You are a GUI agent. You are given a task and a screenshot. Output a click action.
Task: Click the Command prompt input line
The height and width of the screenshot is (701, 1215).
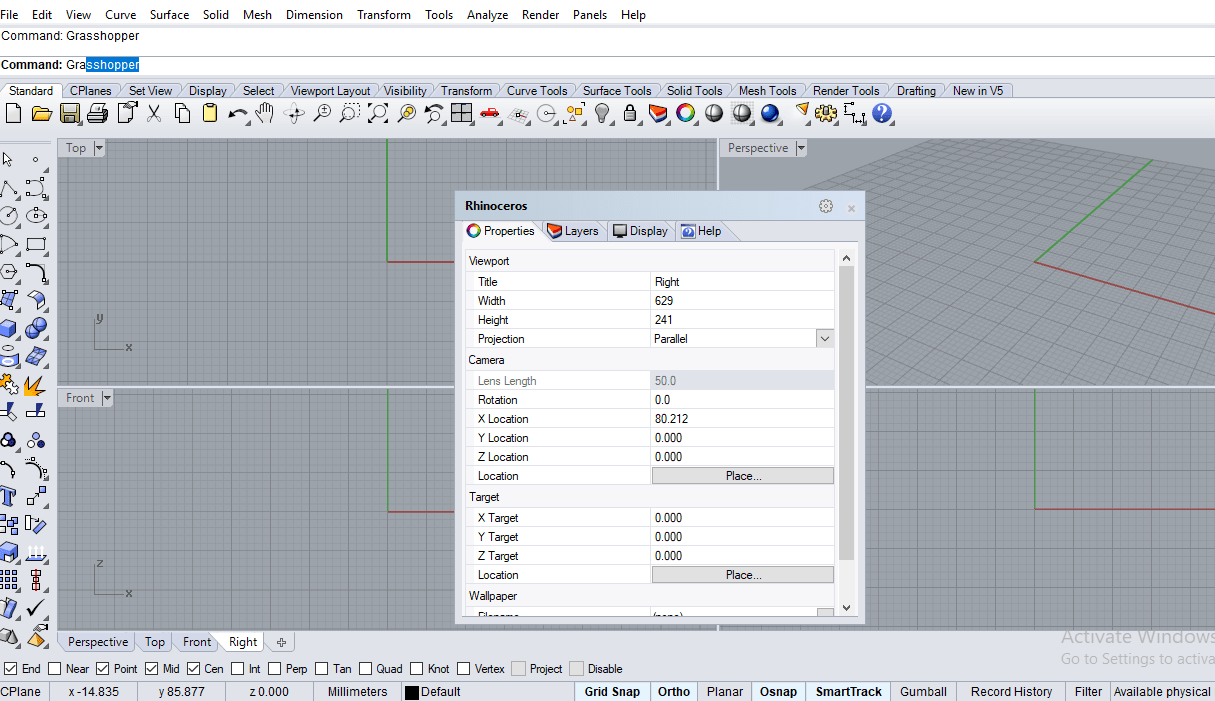(x=607, y=65)
